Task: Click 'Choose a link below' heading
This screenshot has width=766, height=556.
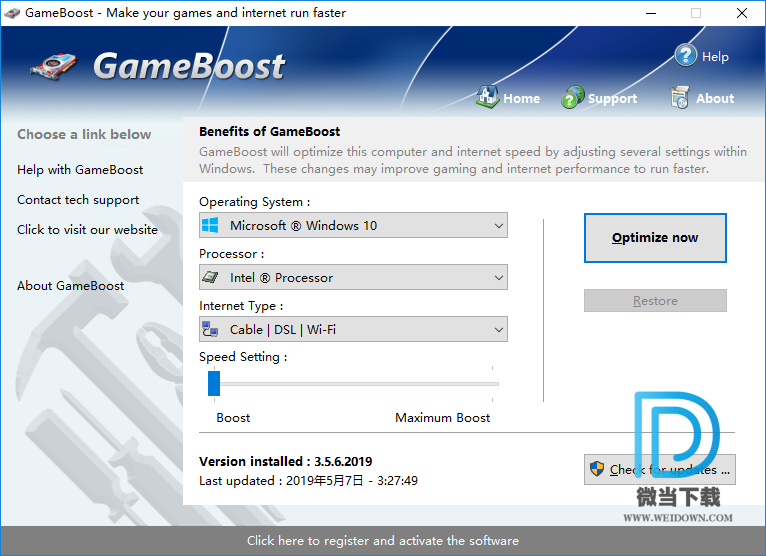Action: tap(84, 134)
